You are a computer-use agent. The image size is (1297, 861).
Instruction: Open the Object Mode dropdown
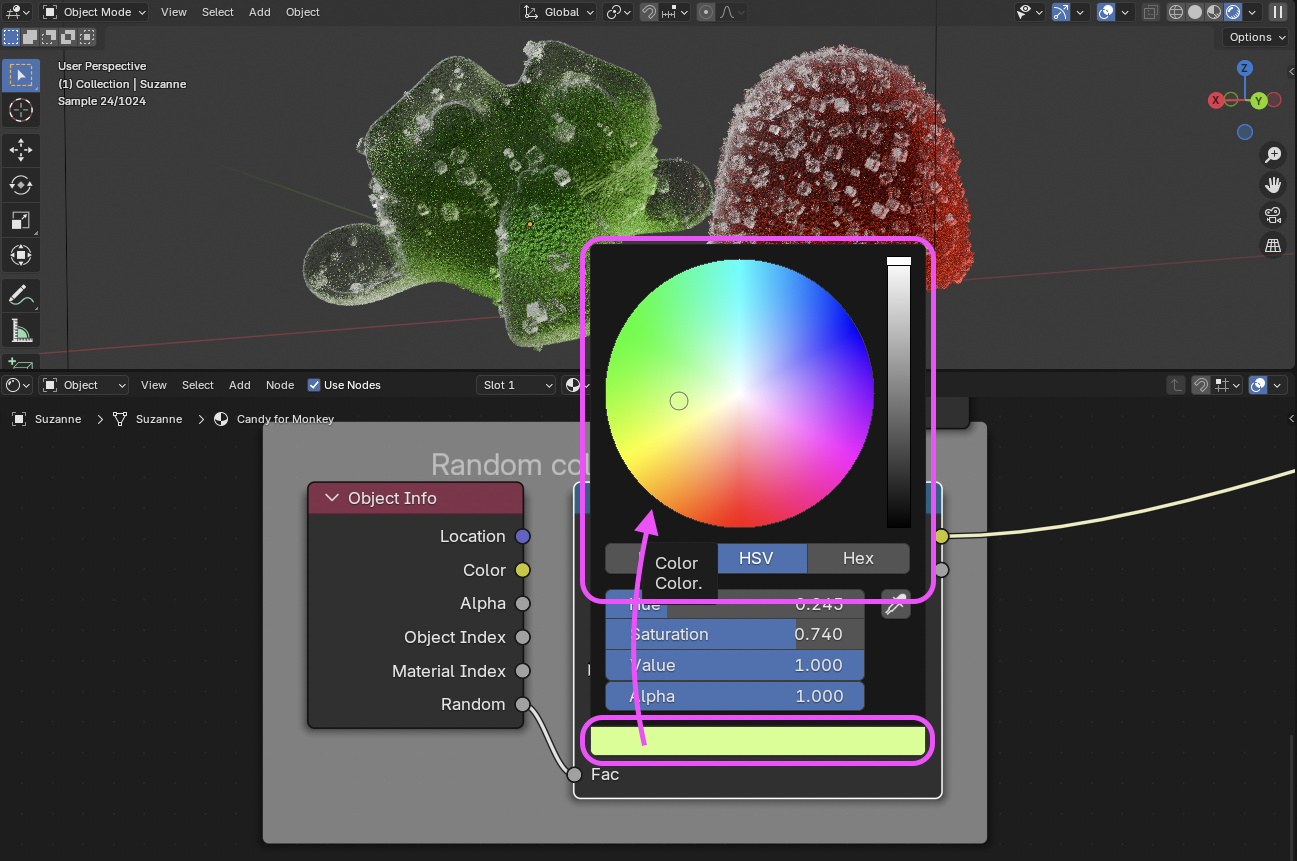point(95,12)
